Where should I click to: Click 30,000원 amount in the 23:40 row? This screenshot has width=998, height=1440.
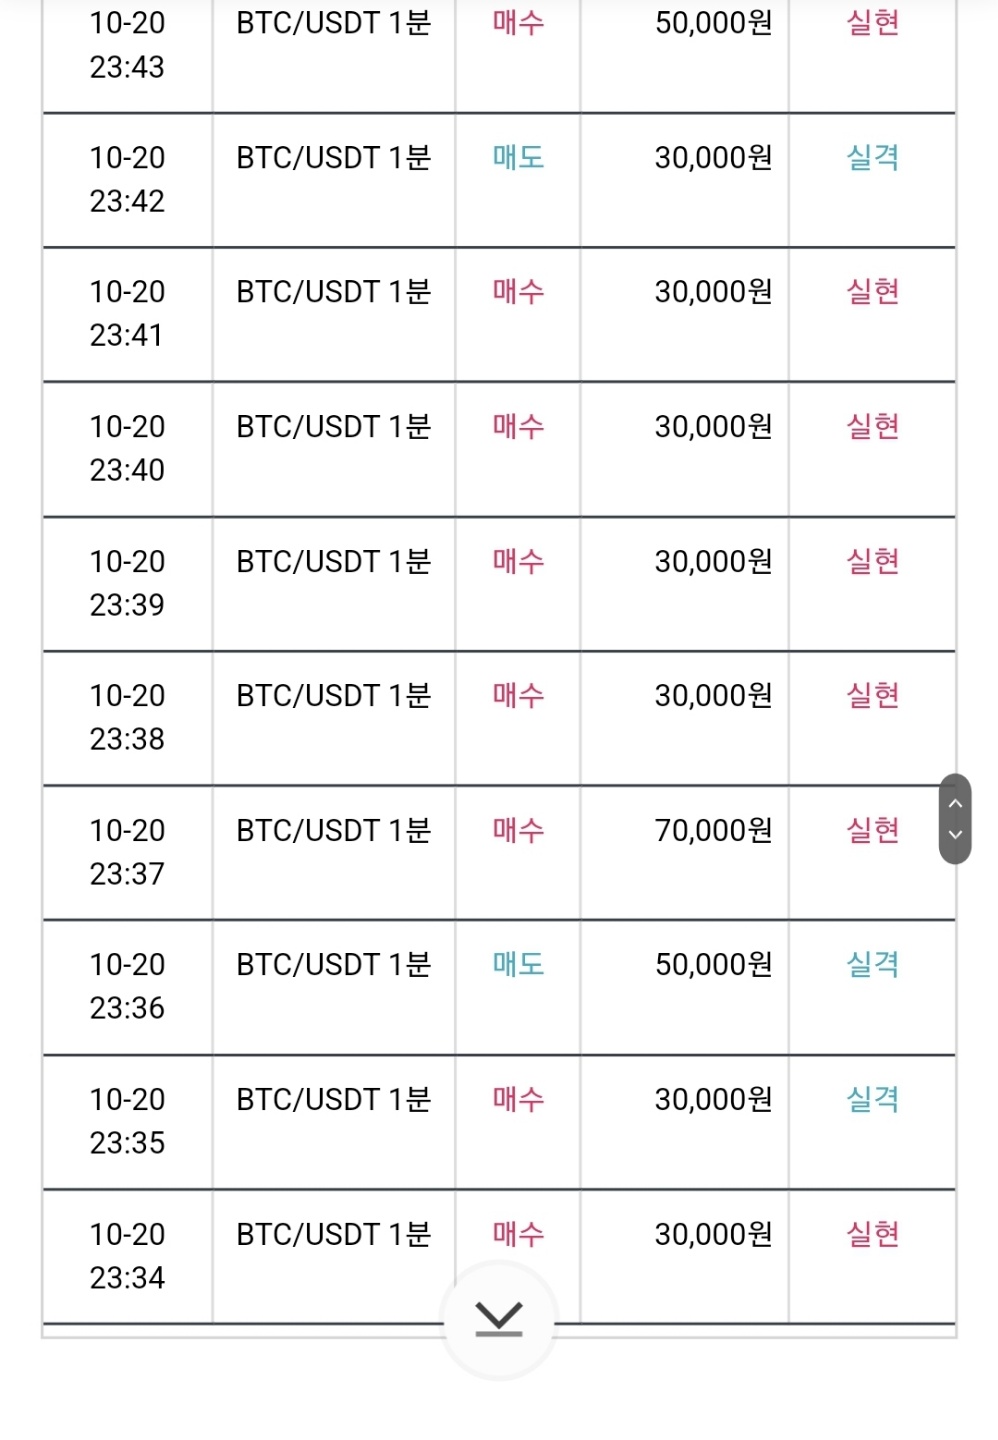pos(713,426)
